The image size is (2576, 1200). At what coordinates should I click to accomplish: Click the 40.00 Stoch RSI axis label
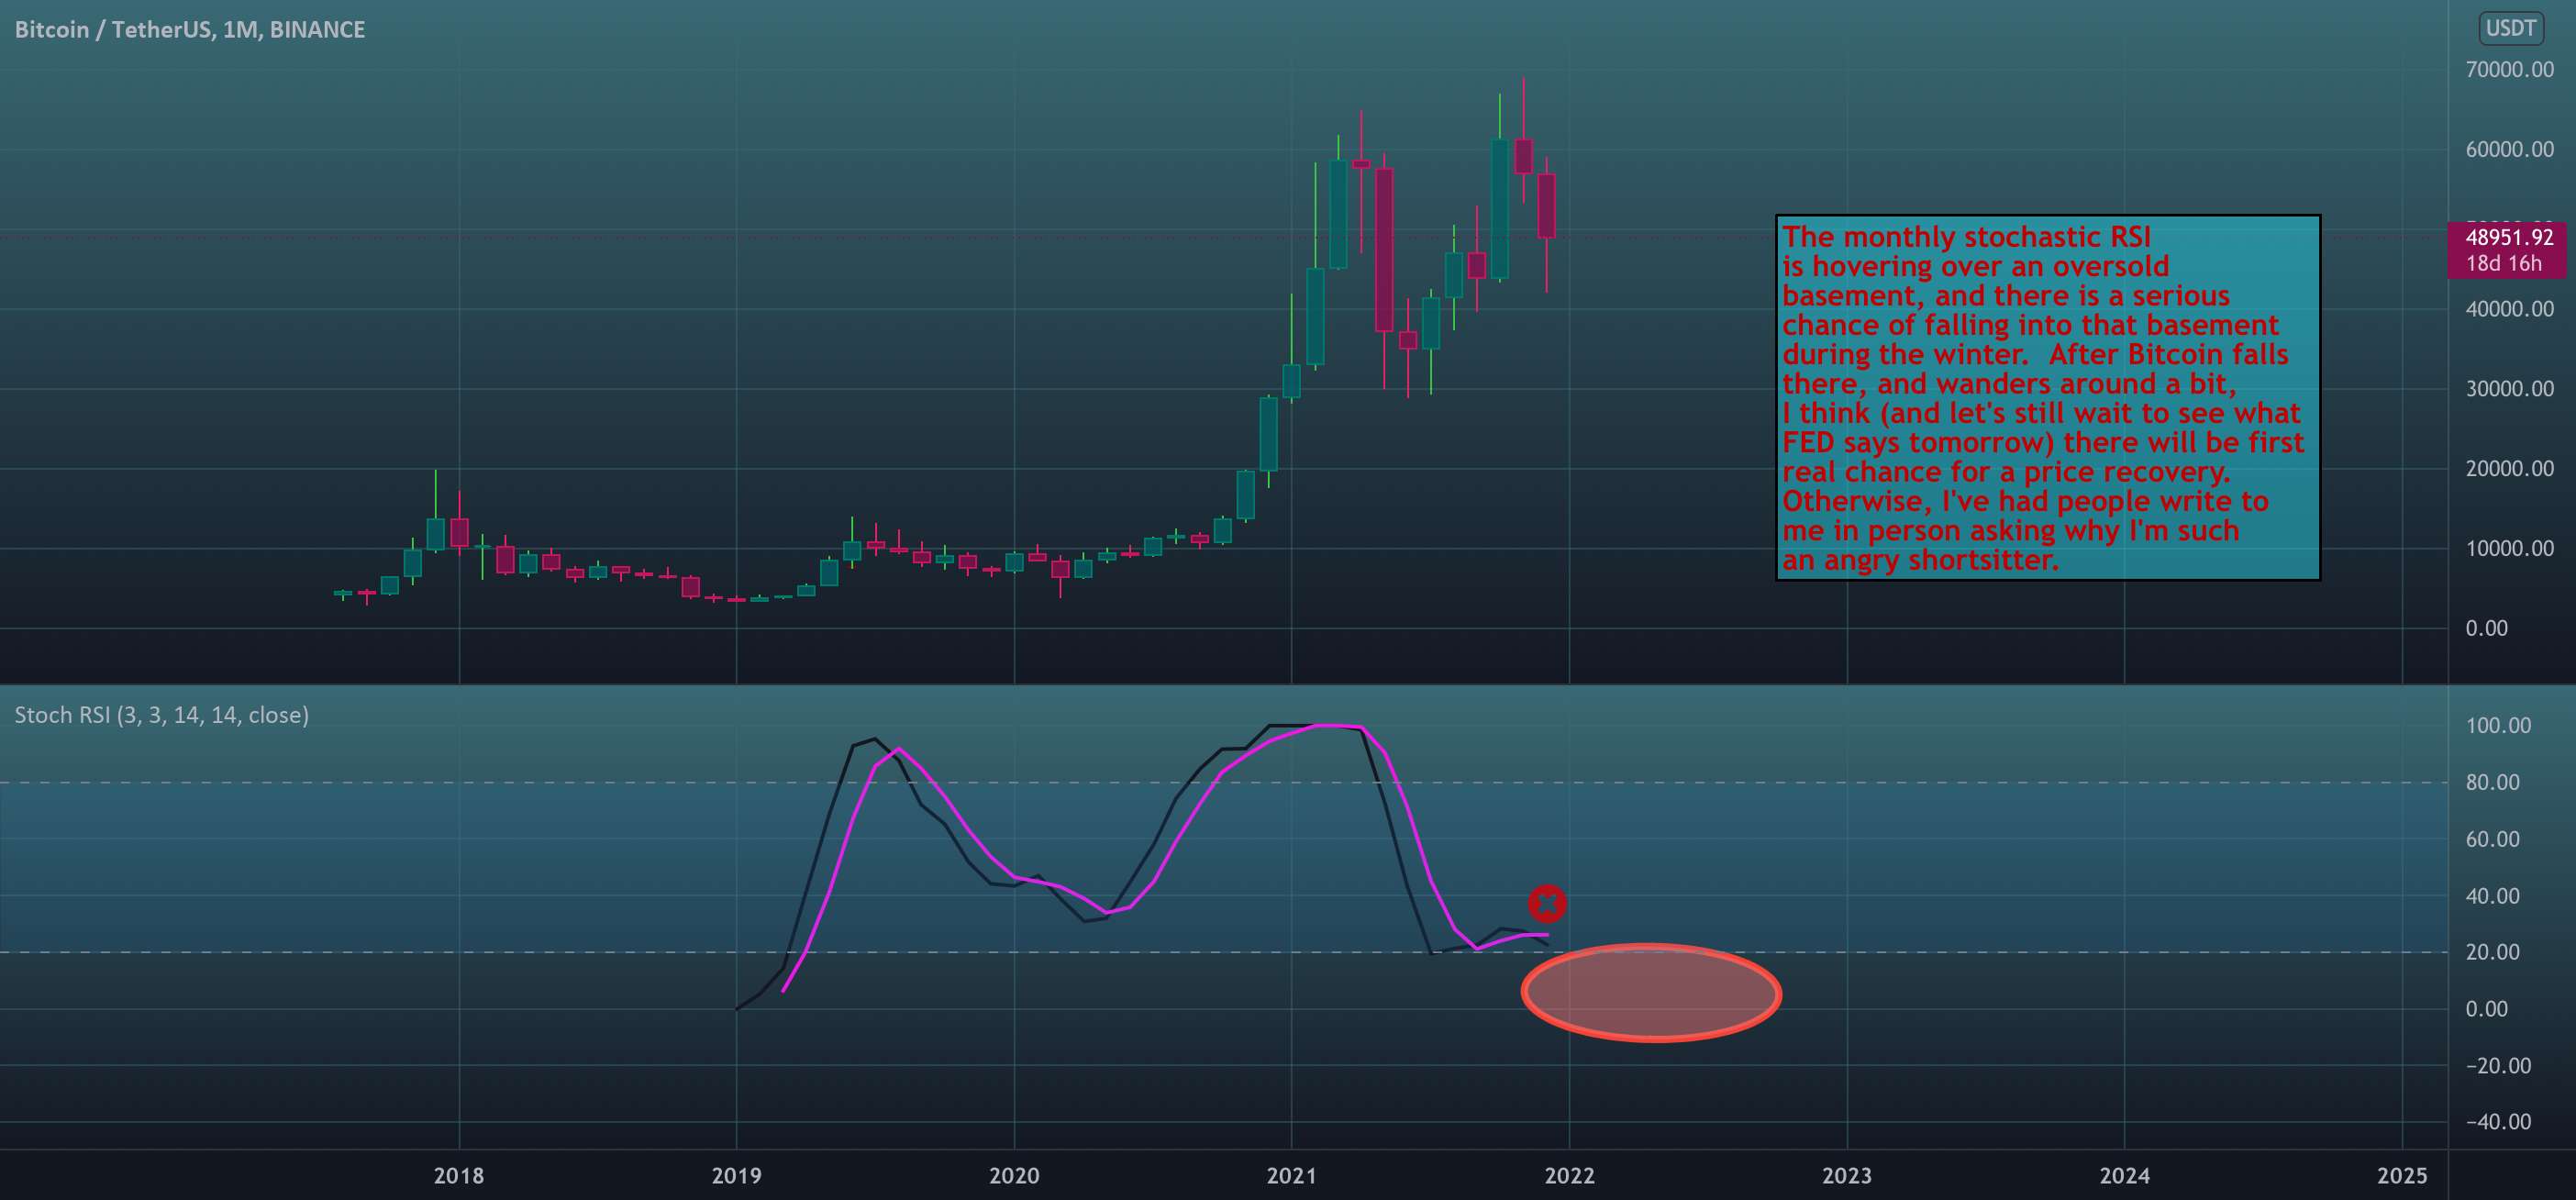click(2492, 897)
